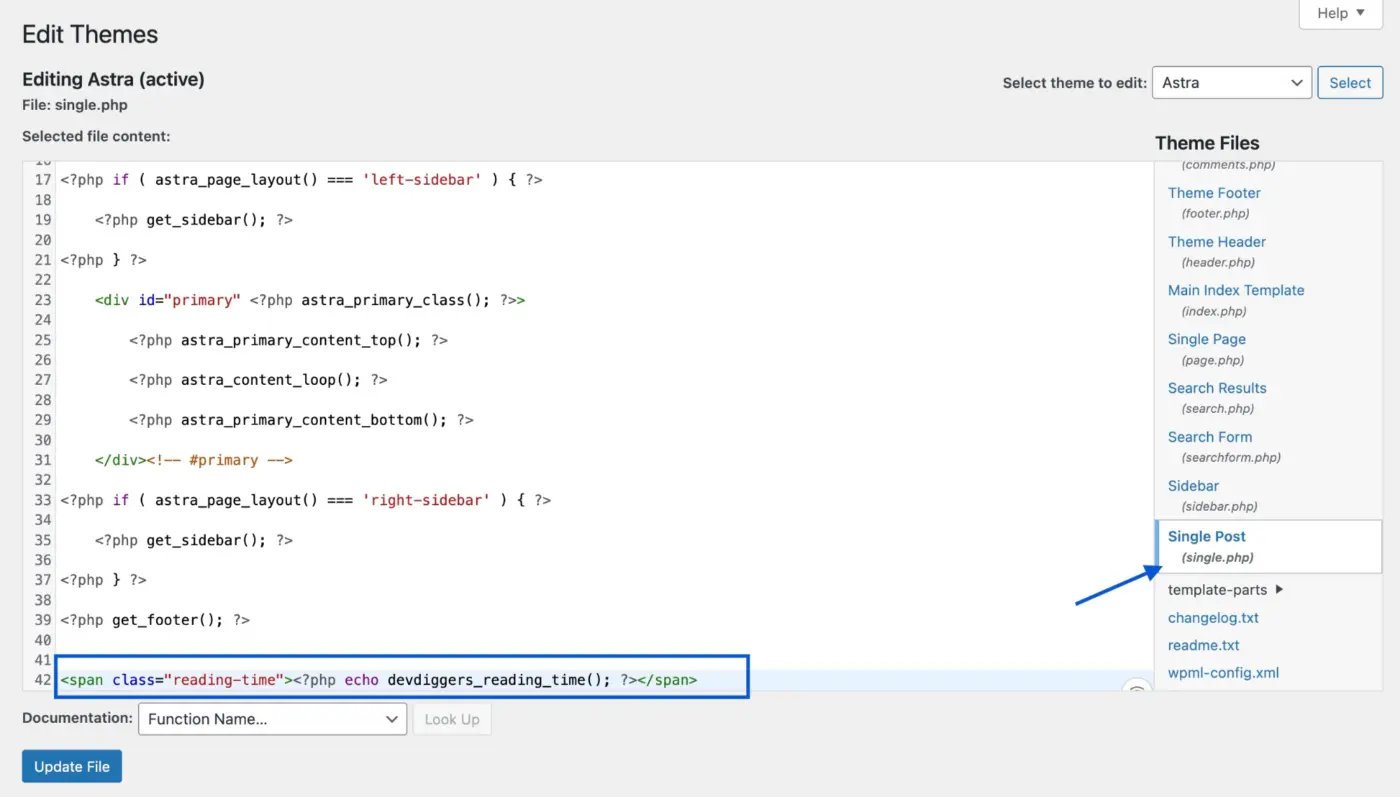The image size is (1400, 797).
Task: Click line 23 div id primary code
Action: [310, 300]
